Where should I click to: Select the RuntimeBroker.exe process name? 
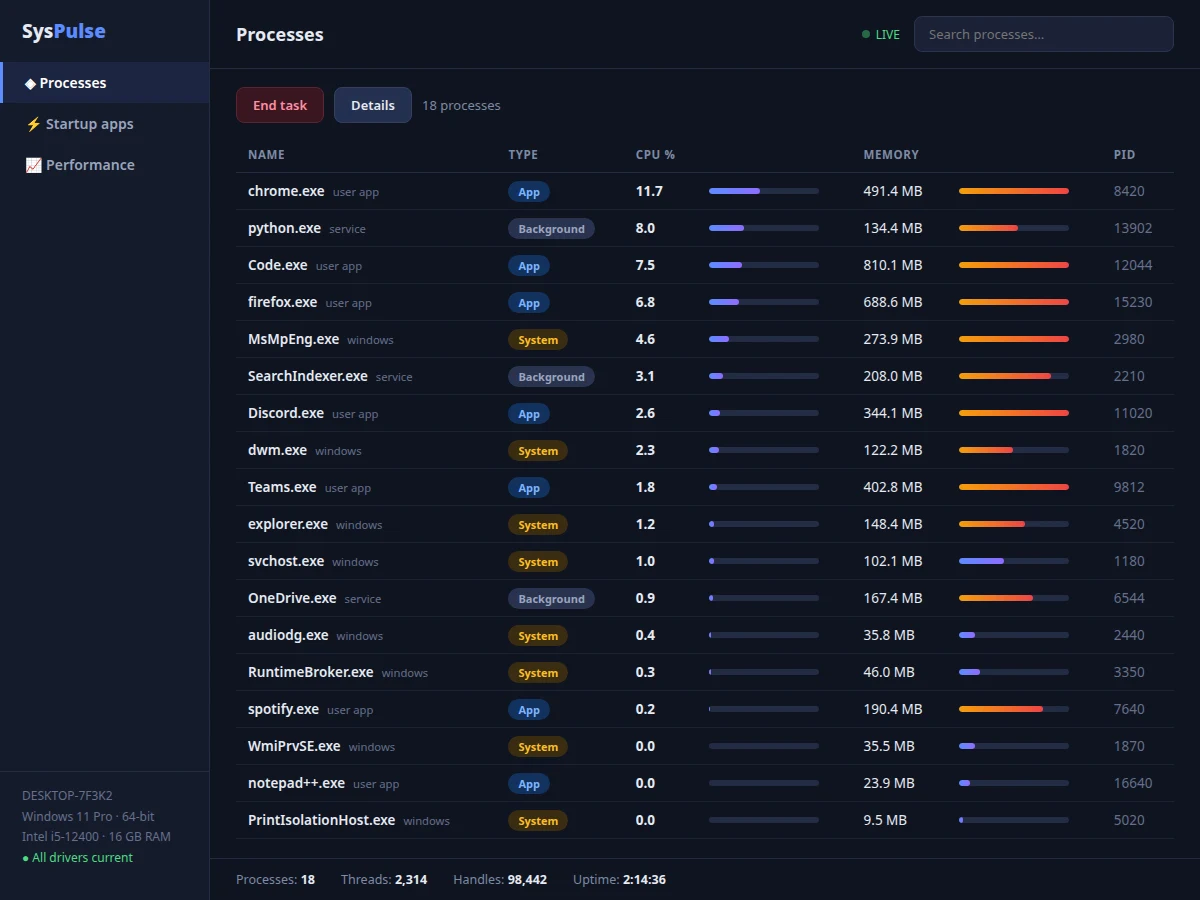(x=311, y=672)
